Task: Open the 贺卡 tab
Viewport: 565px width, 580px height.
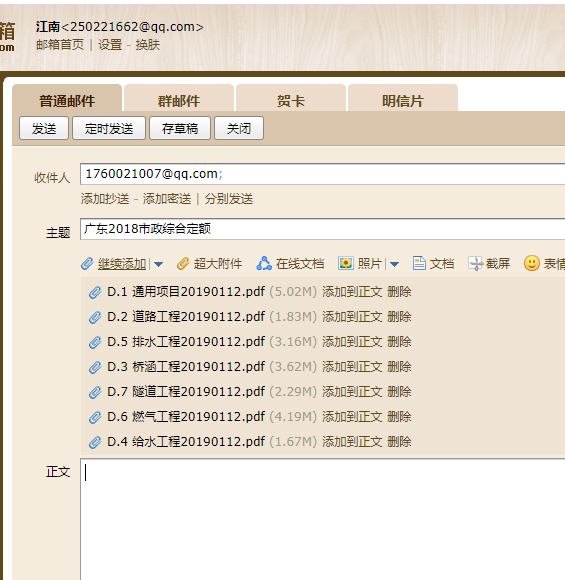Action: click(291, 98)
